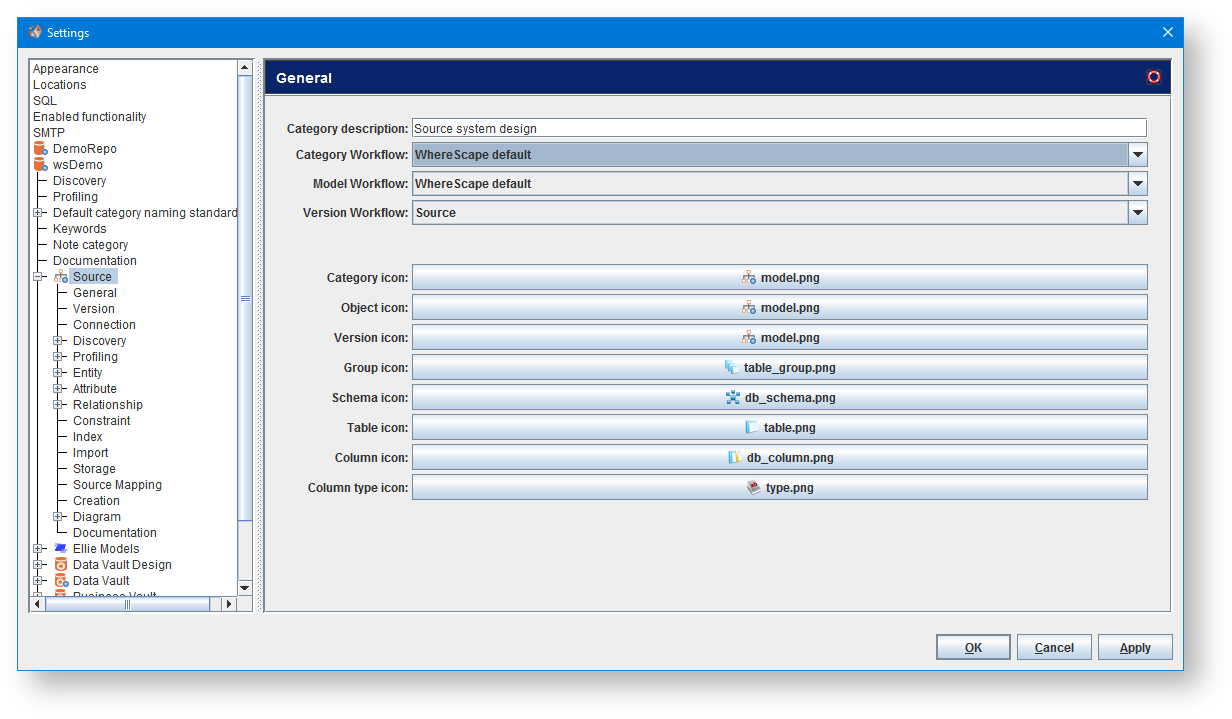Expand the Entity node
Image resolution: width=1232 pixels, height=719 pixels.
tap(58, 373)
